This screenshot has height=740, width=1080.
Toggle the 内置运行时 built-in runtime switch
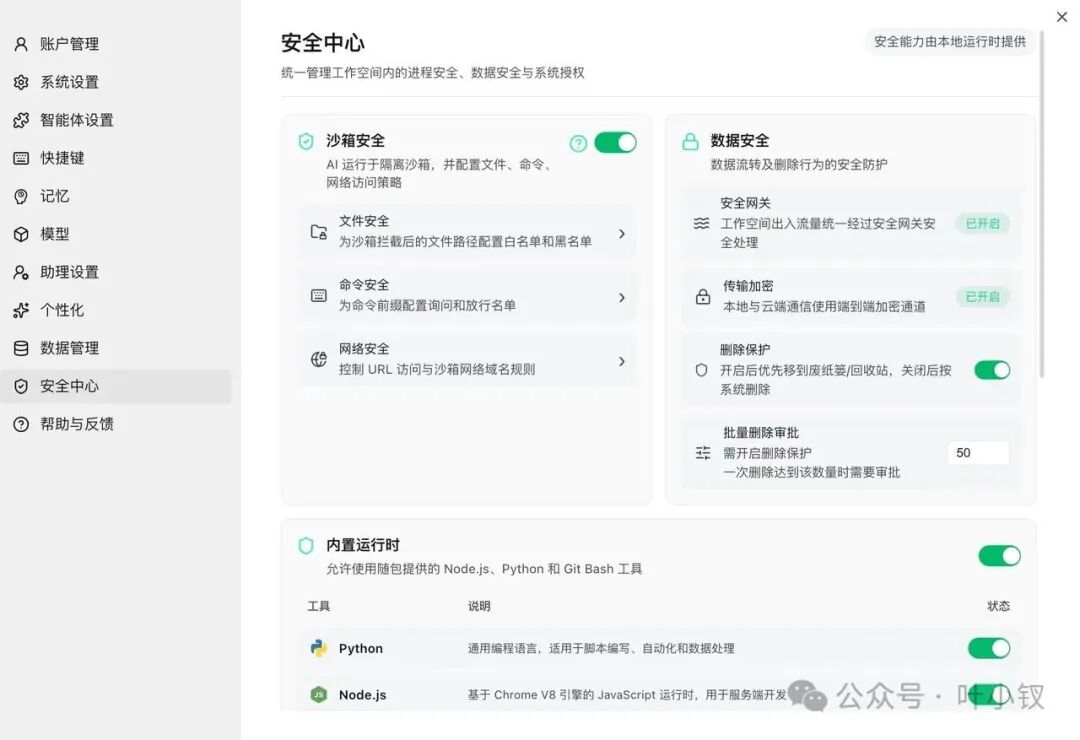click(999, 556)
